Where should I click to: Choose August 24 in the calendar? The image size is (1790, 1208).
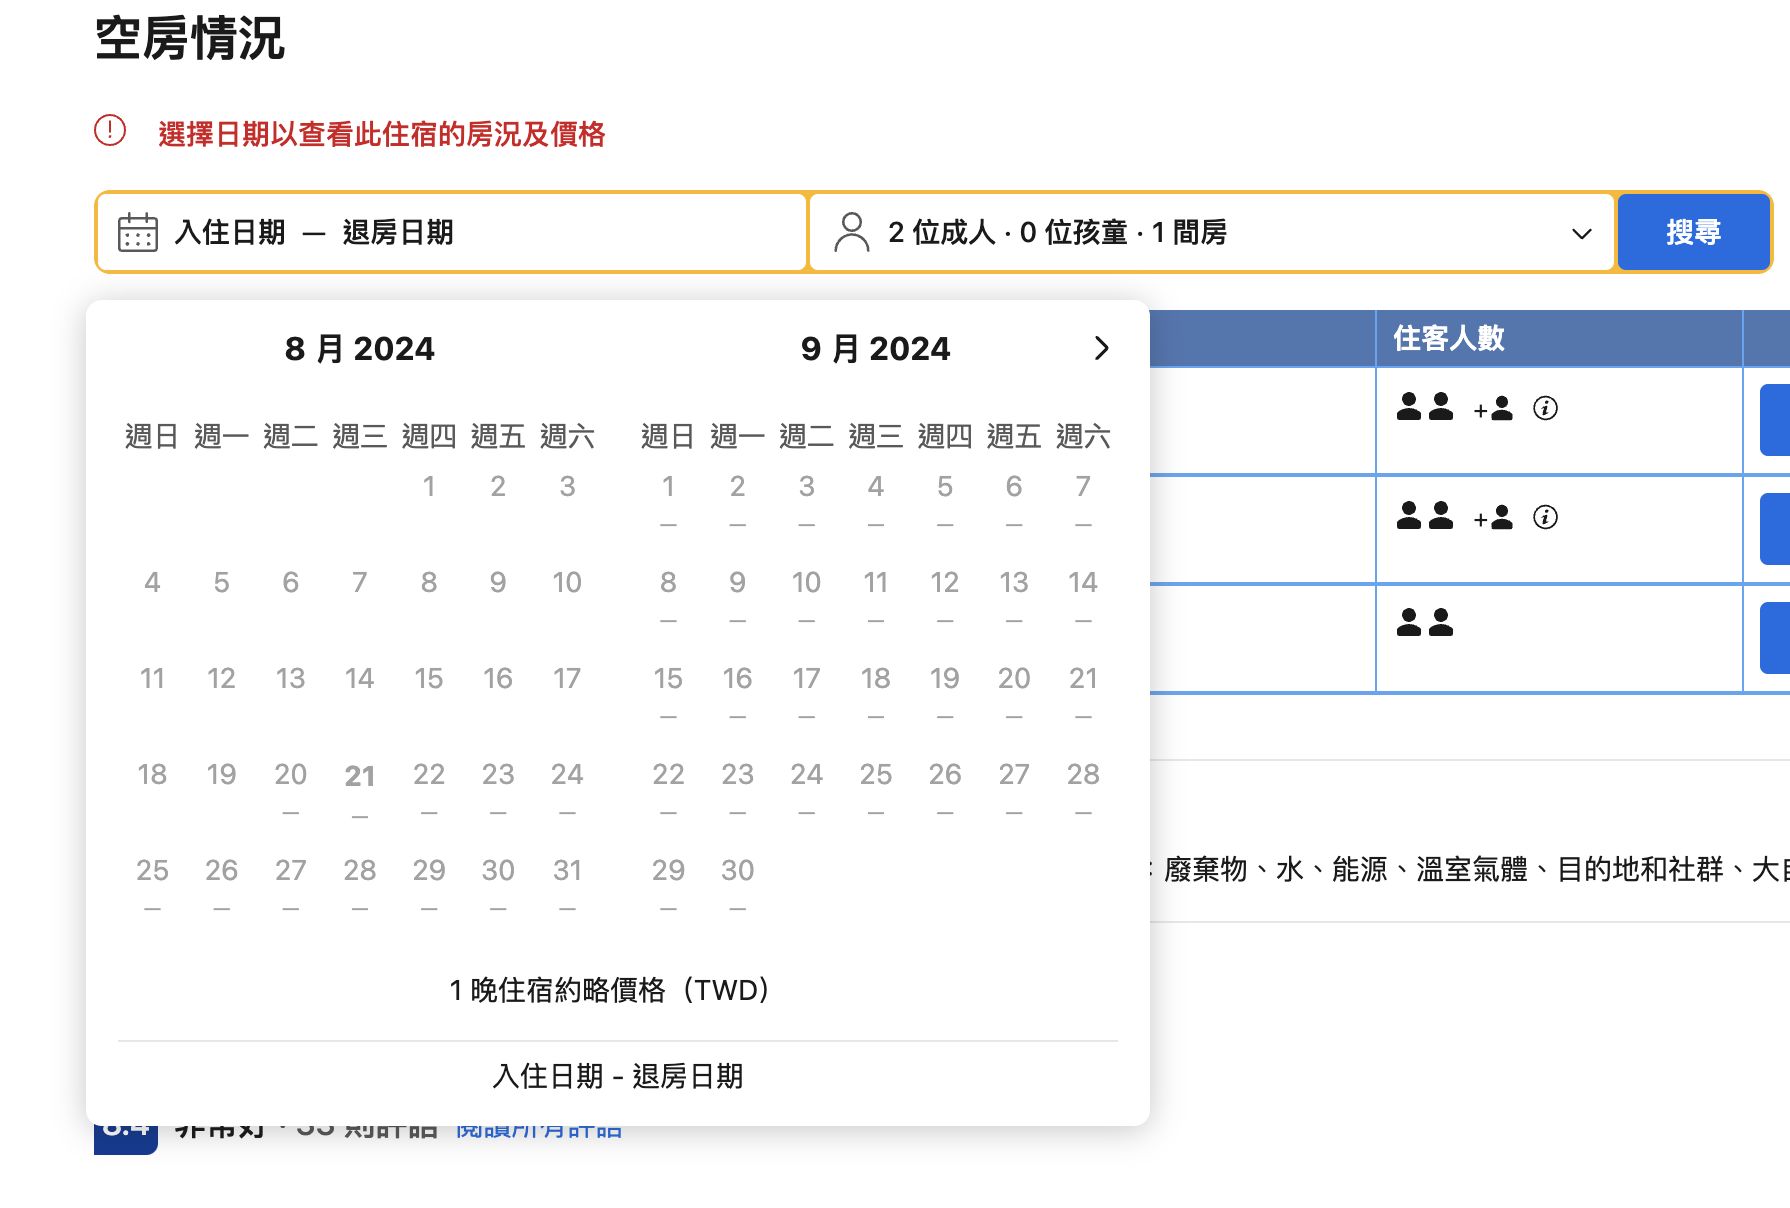pyautogui.click(x=567, y=788)
